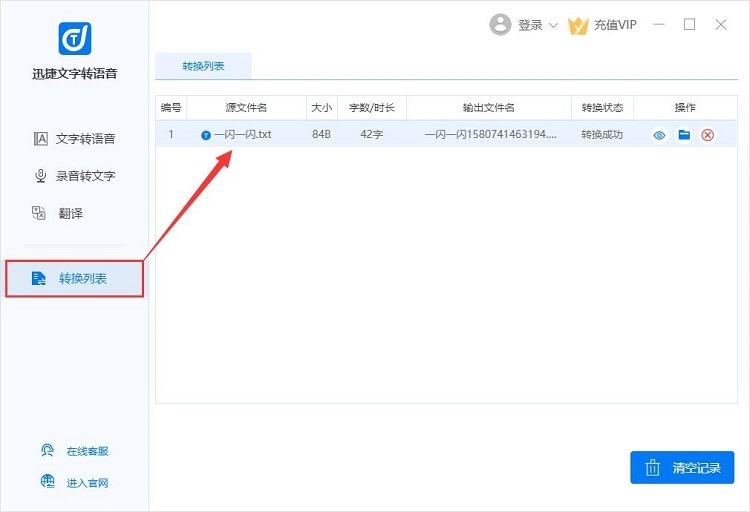Image resolution: width=750 pixels, height=512 pixels.
Task: Click the microphone icon for 录音转文字
Action: click(x=41, y=176)
